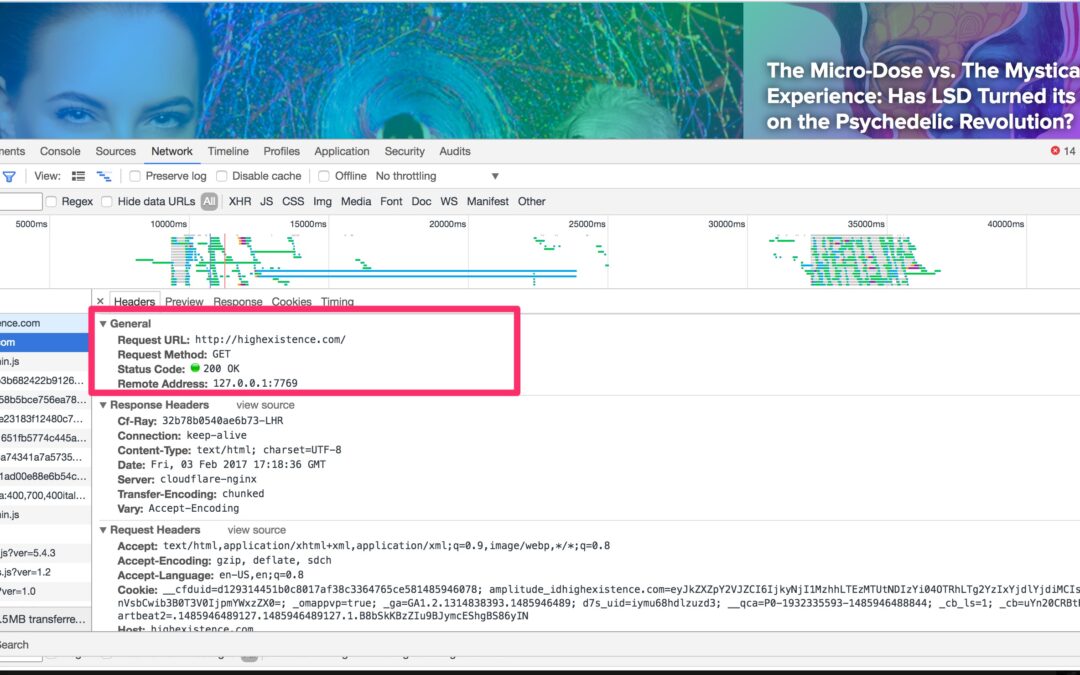The image size is (1080, 675).
Task: Select request row ending 1ad00e88e6b54c
Action: click(45, 477)
